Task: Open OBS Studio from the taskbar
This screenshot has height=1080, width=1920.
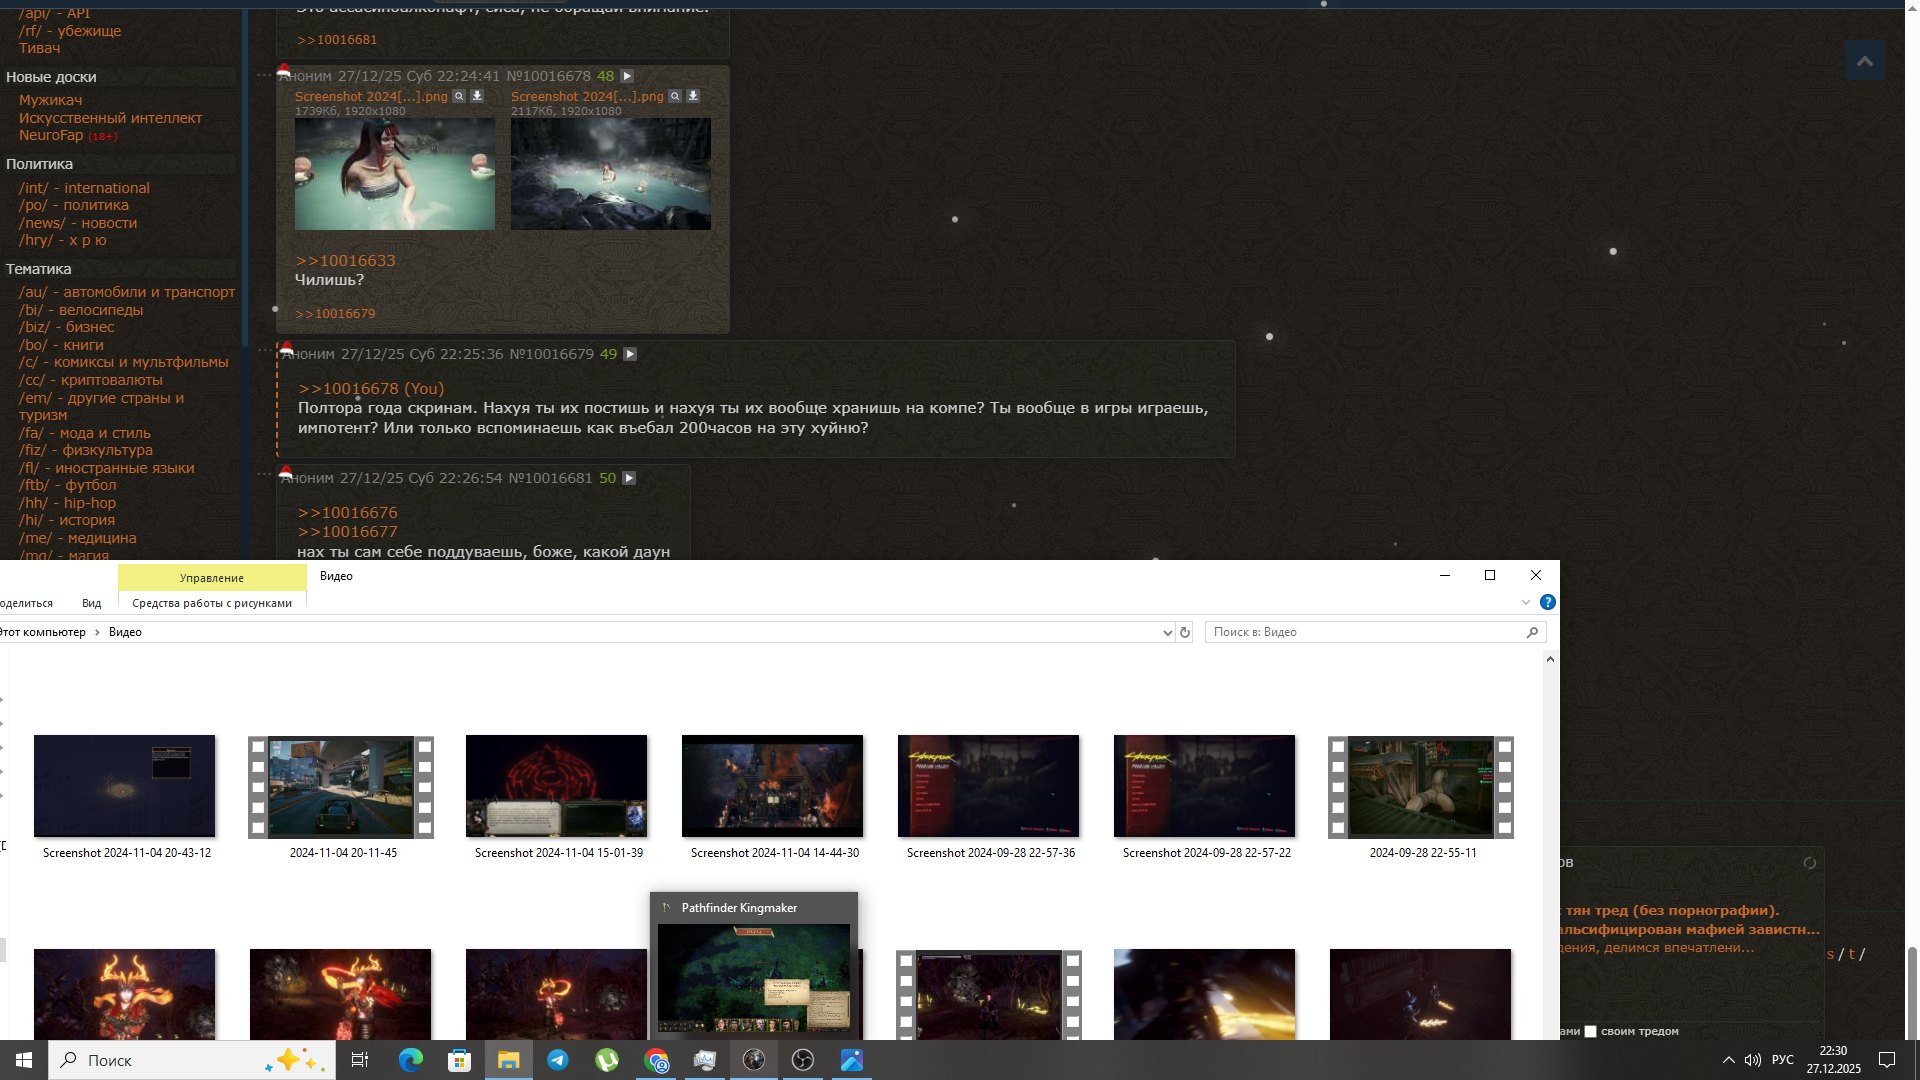Action: (x=802, y=1060)
